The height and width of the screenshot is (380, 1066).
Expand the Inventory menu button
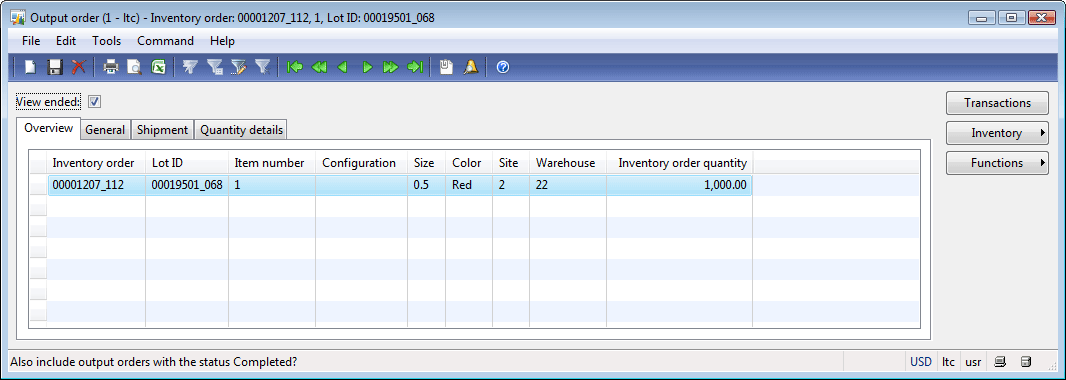tap(997, 133)
